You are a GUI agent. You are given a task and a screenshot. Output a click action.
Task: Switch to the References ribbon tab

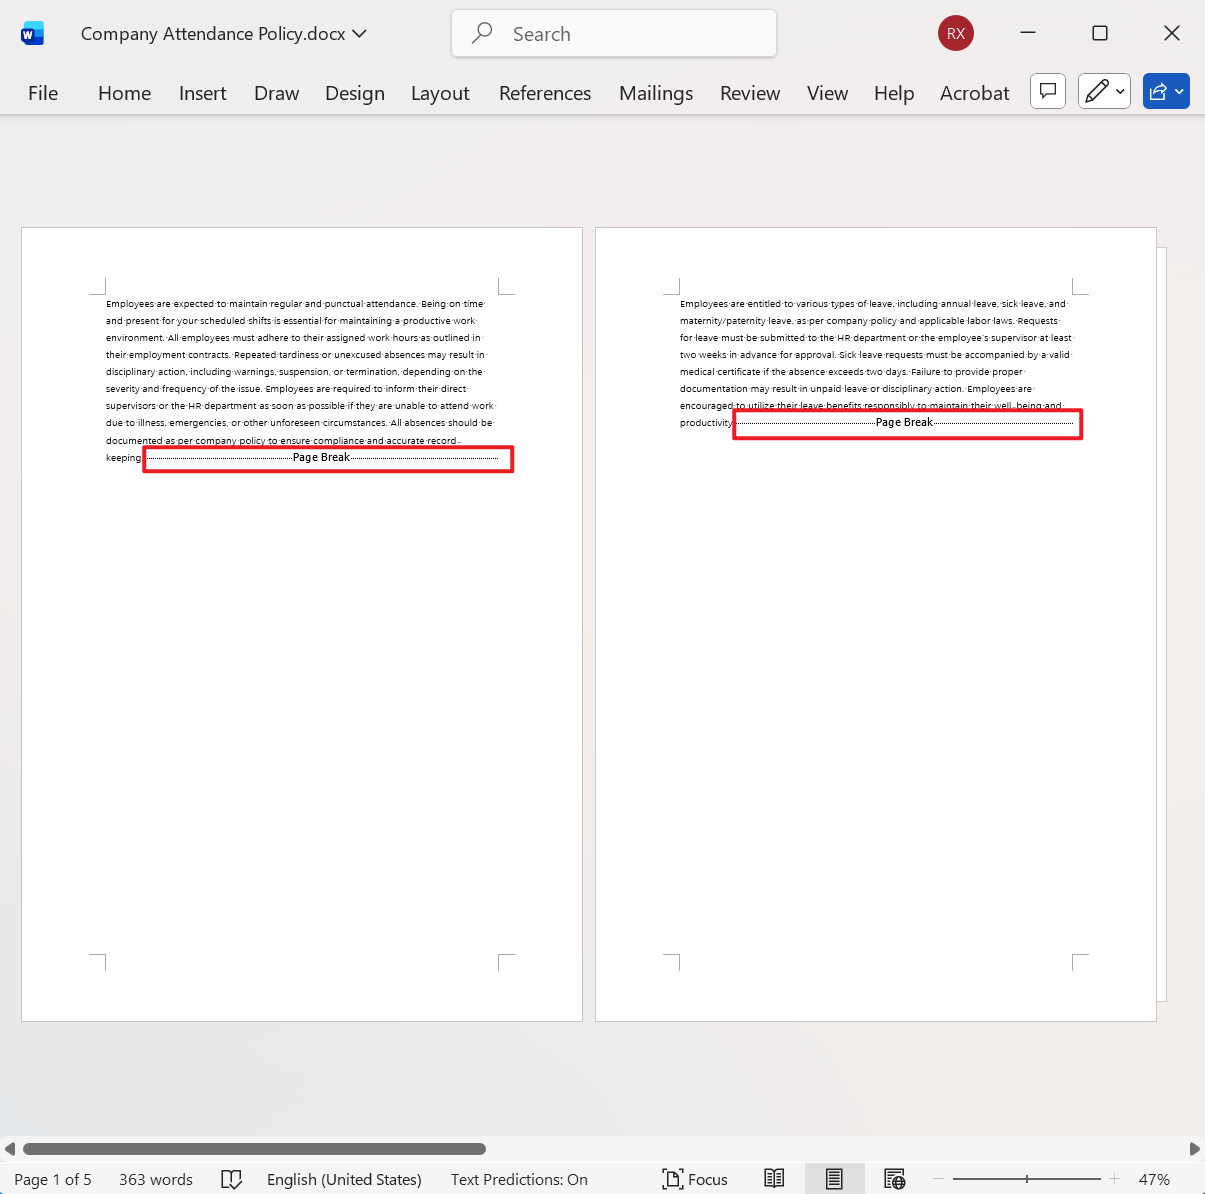tap(545, 92)
